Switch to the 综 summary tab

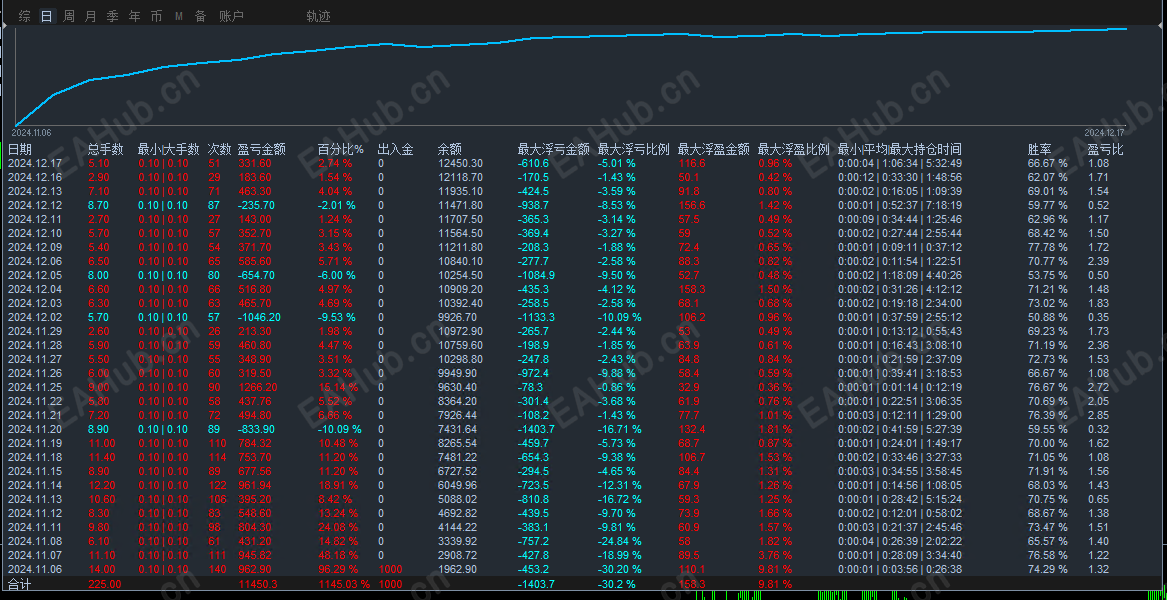(x=25, y=16)
